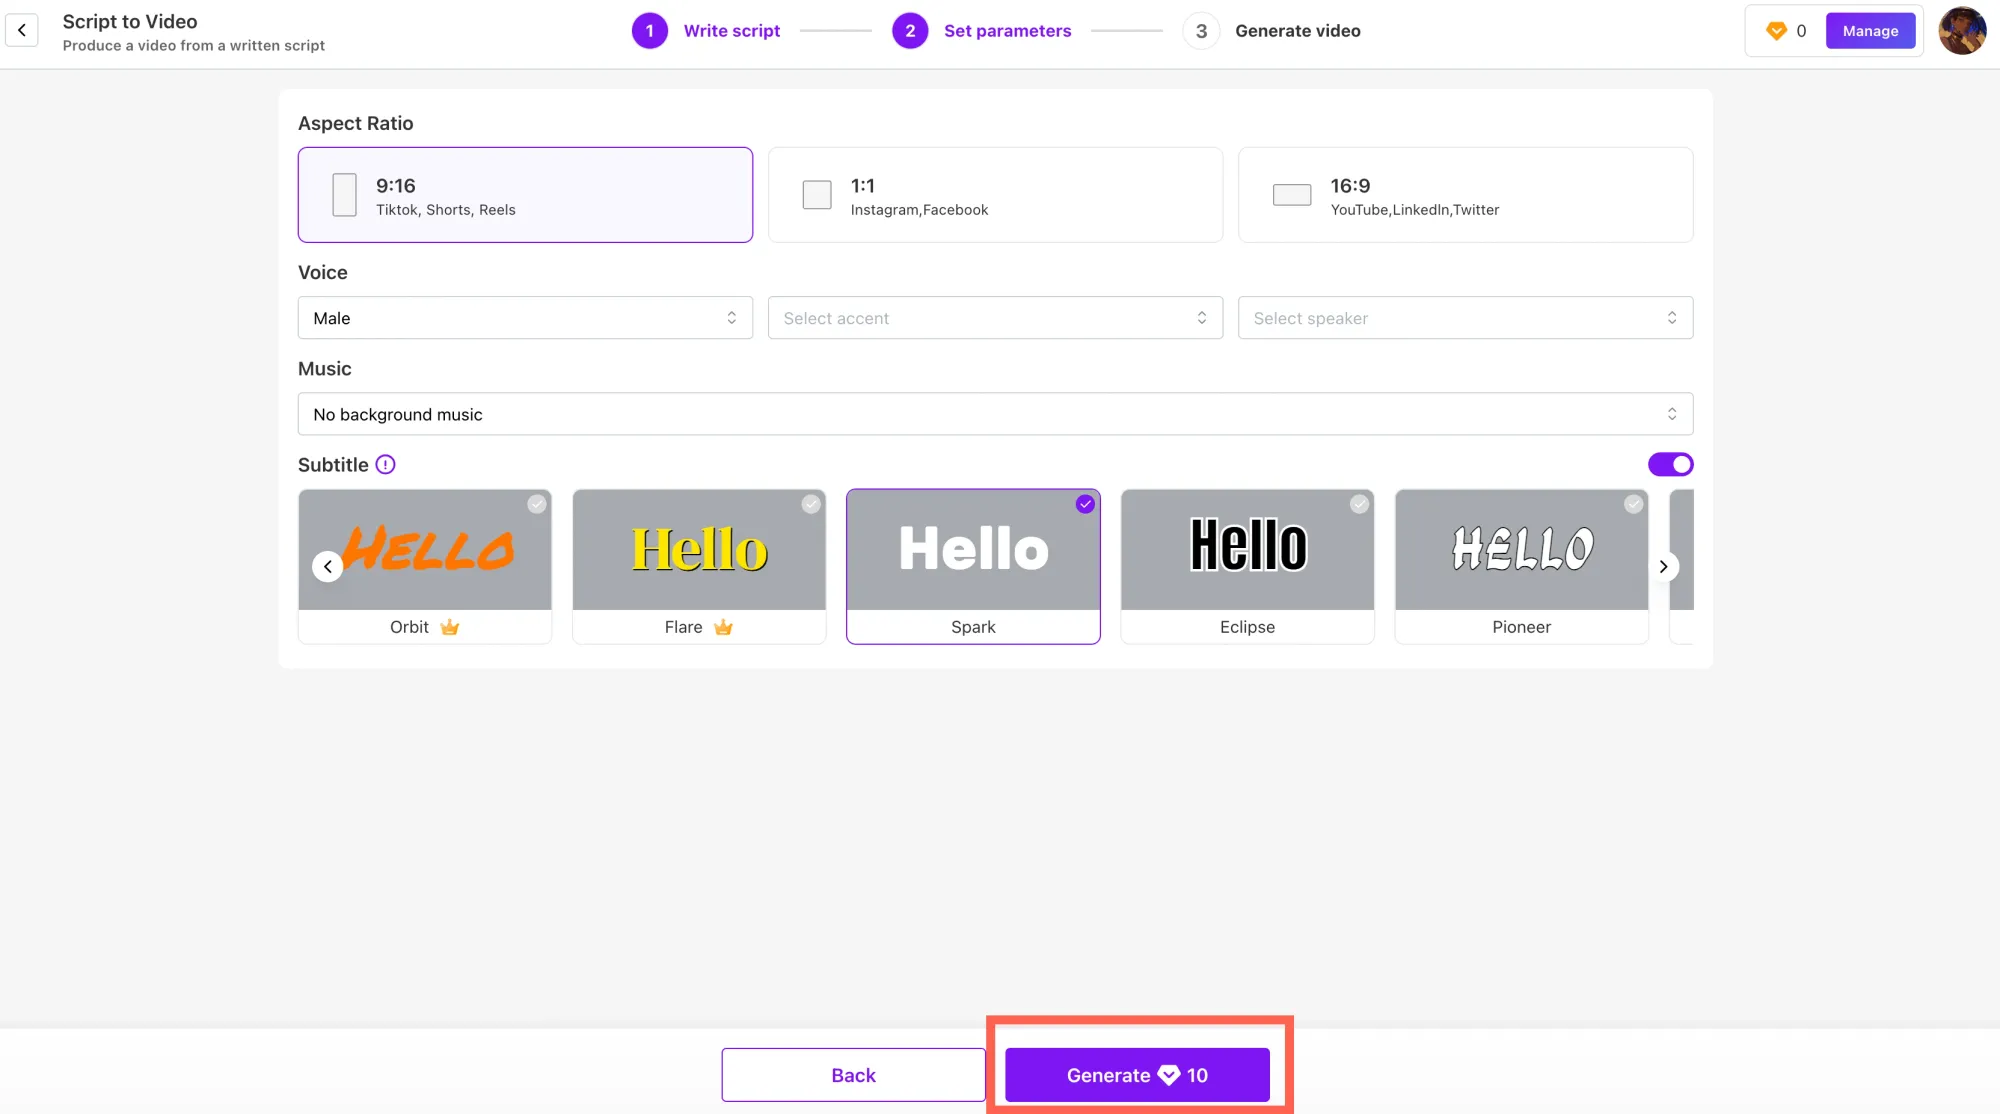
Task: Click the Music section label
Action: tap(324, 368)
